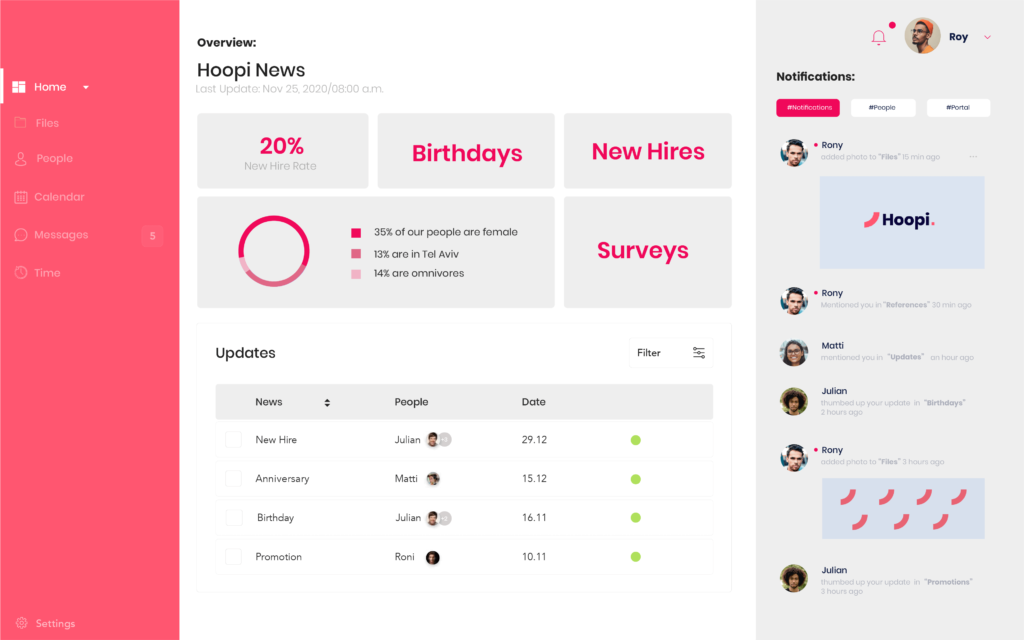Open Settings via the gear icon
Screen dimensions: 1024x640
(x=23, y=623)
